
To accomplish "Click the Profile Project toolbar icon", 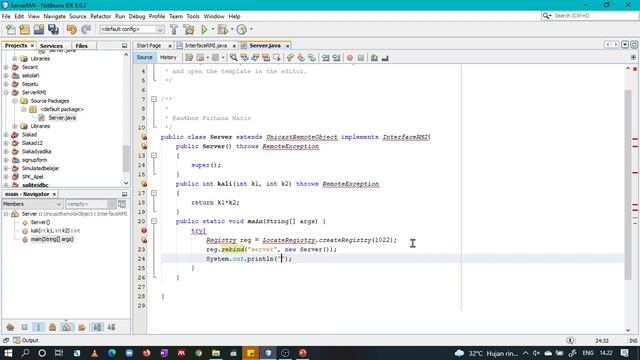I will (242, 29).
